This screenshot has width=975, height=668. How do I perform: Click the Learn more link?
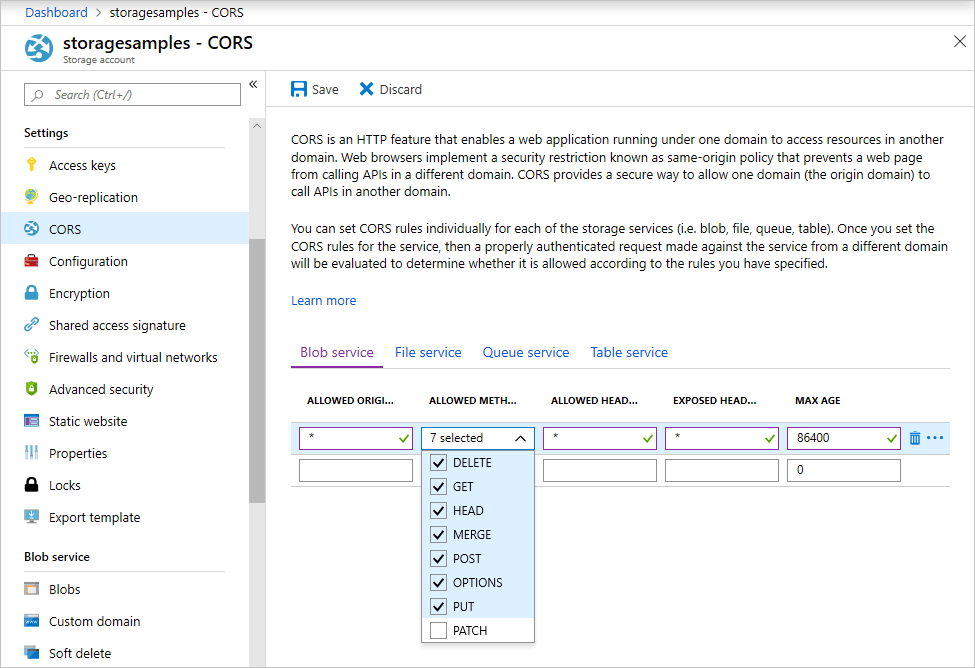[x=323, y=300]
